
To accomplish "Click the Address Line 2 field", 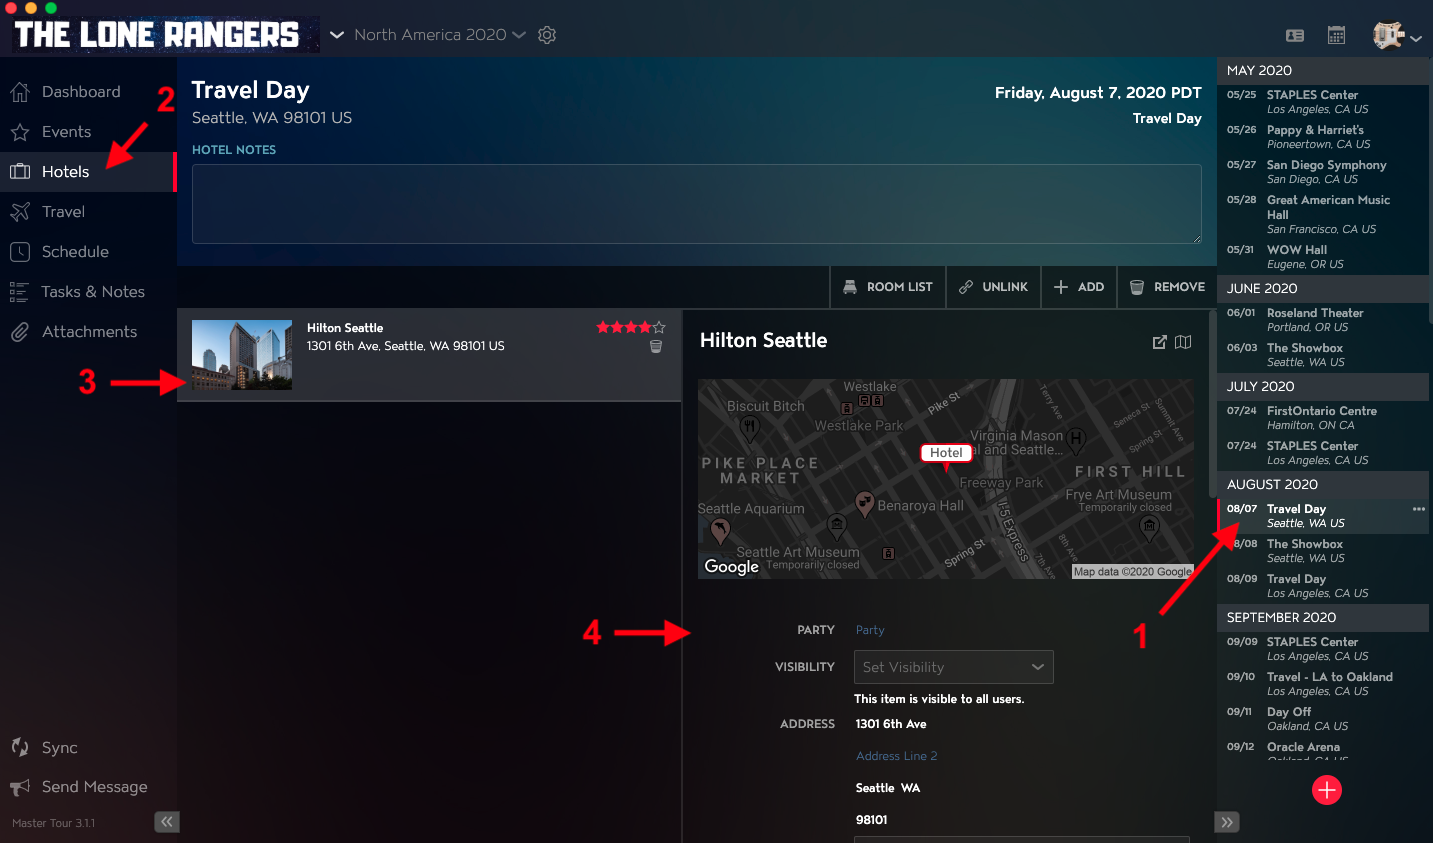I will (897, 756).
